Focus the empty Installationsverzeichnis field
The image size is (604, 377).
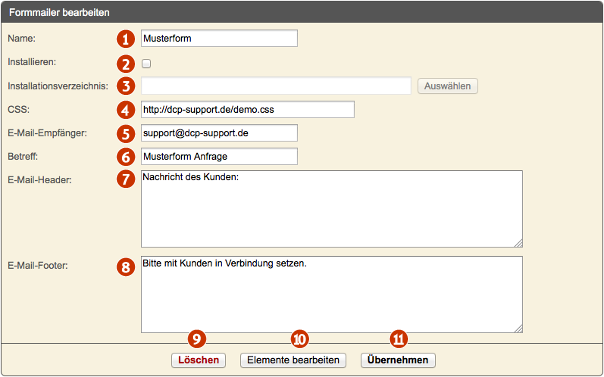coord(277,86)
